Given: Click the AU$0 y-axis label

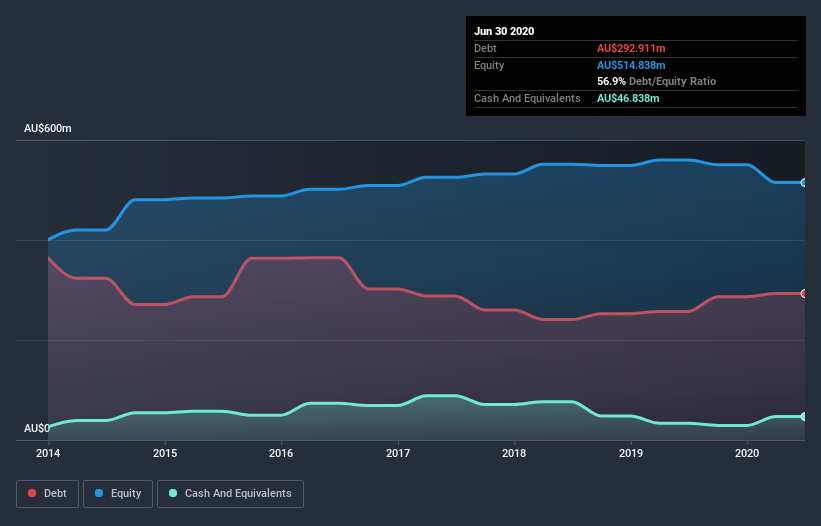Looking at the screenshot, I should point(37,428).
